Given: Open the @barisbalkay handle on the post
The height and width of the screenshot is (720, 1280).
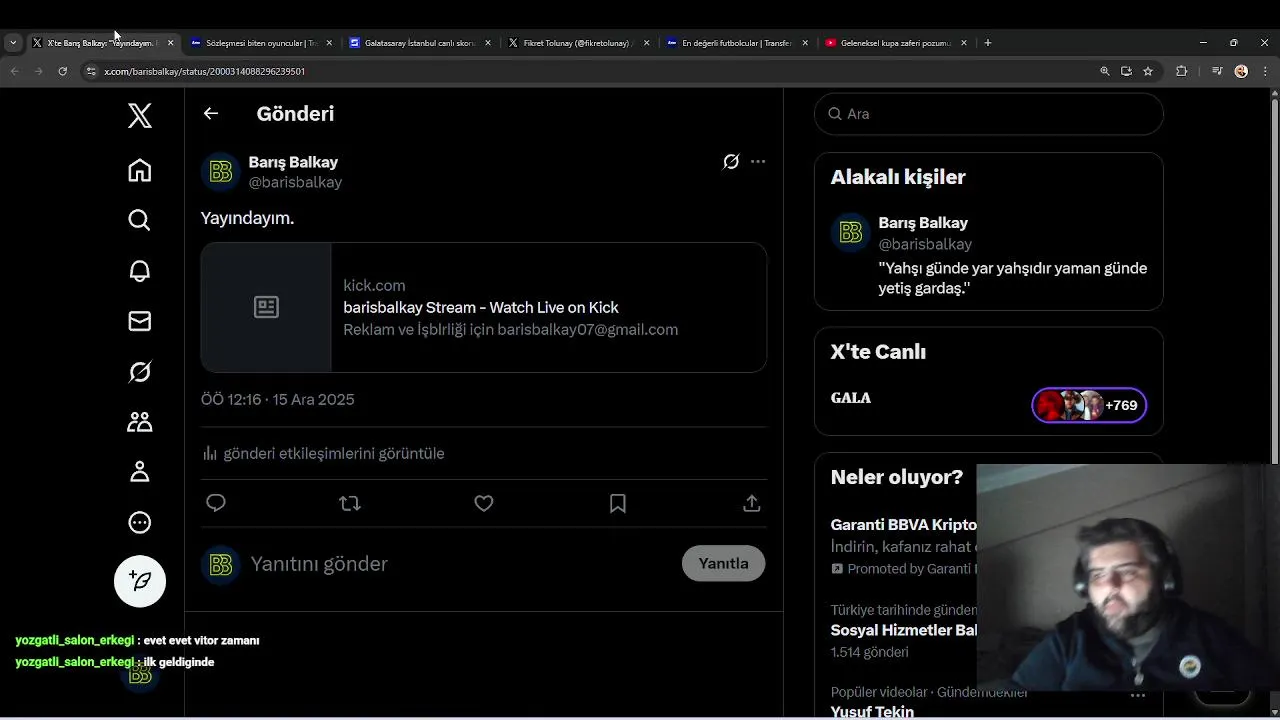Looking at the screenshot, I should pyautogui.click(x=295, y=182).
